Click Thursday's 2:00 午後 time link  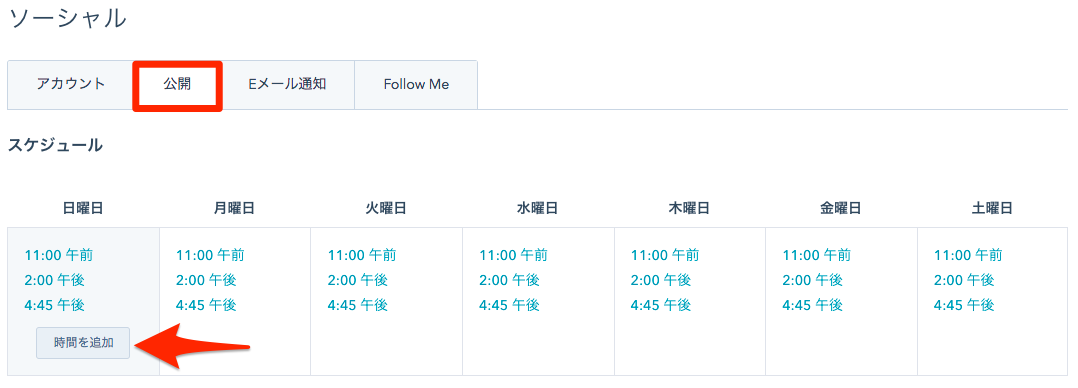[661, 280]
